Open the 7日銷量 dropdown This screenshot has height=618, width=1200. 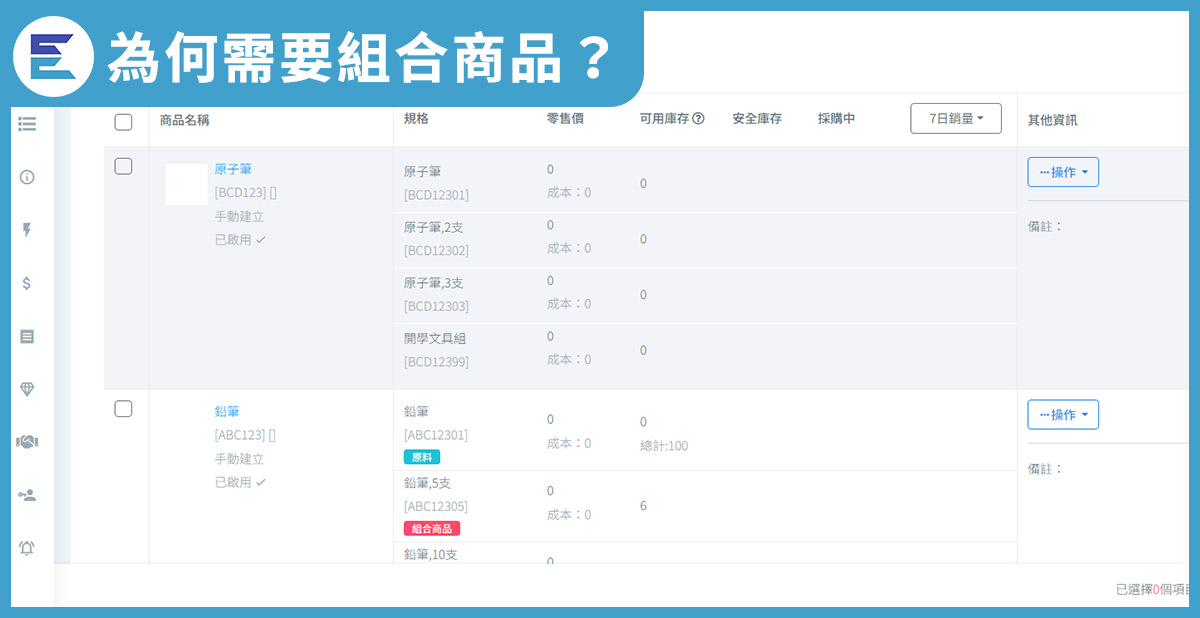tap(955, 118)
